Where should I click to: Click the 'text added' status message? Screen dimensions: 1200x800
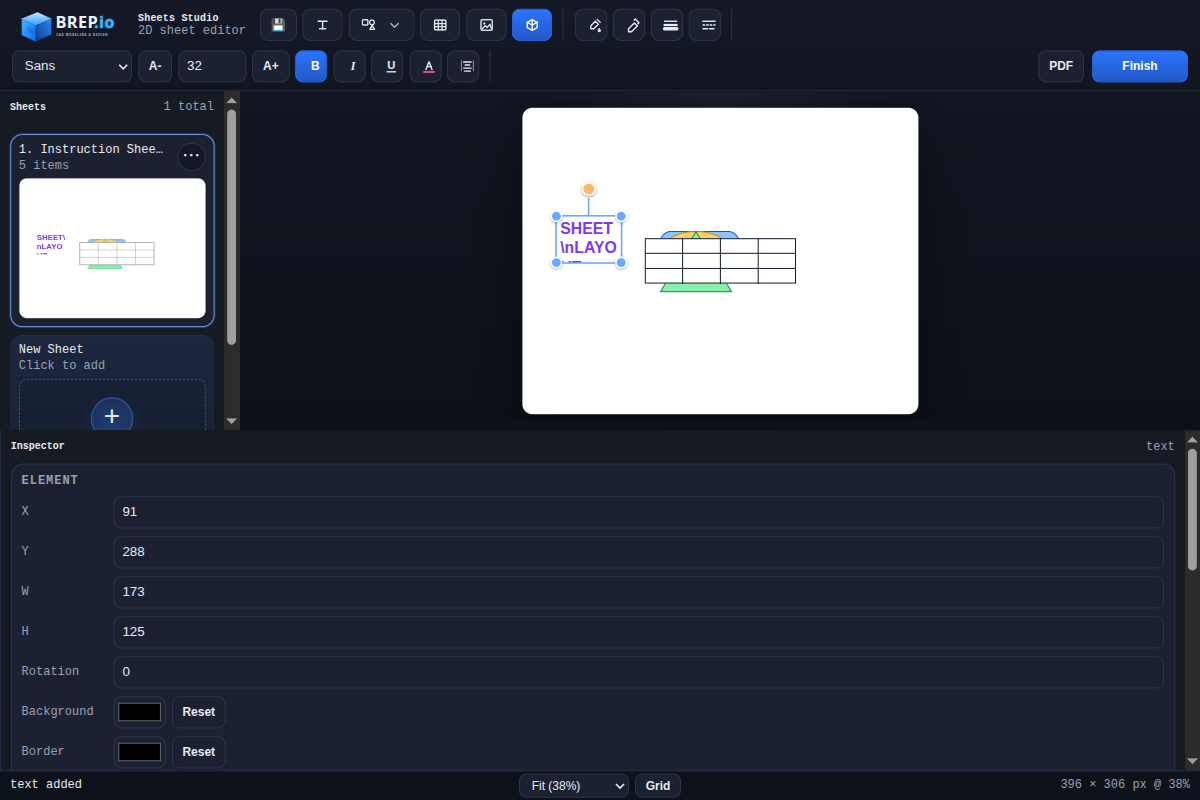point(46,784)
